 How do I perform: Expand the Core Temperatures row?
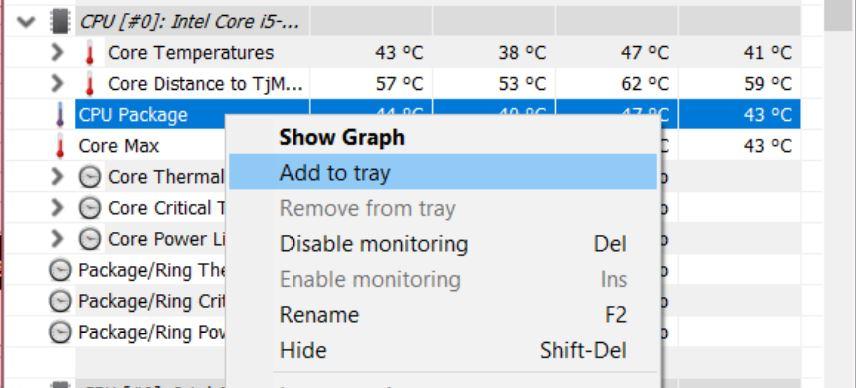tap(57, 53)
